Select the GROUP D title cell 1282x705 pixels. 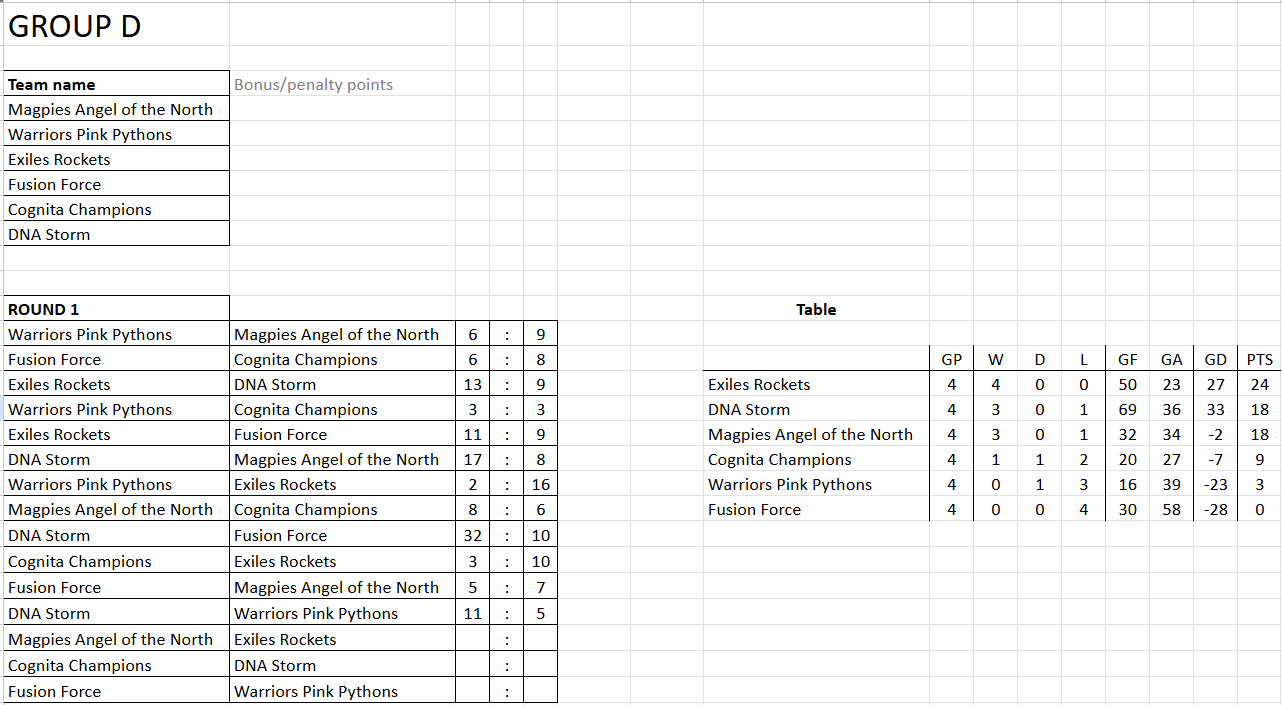[75, 27]
